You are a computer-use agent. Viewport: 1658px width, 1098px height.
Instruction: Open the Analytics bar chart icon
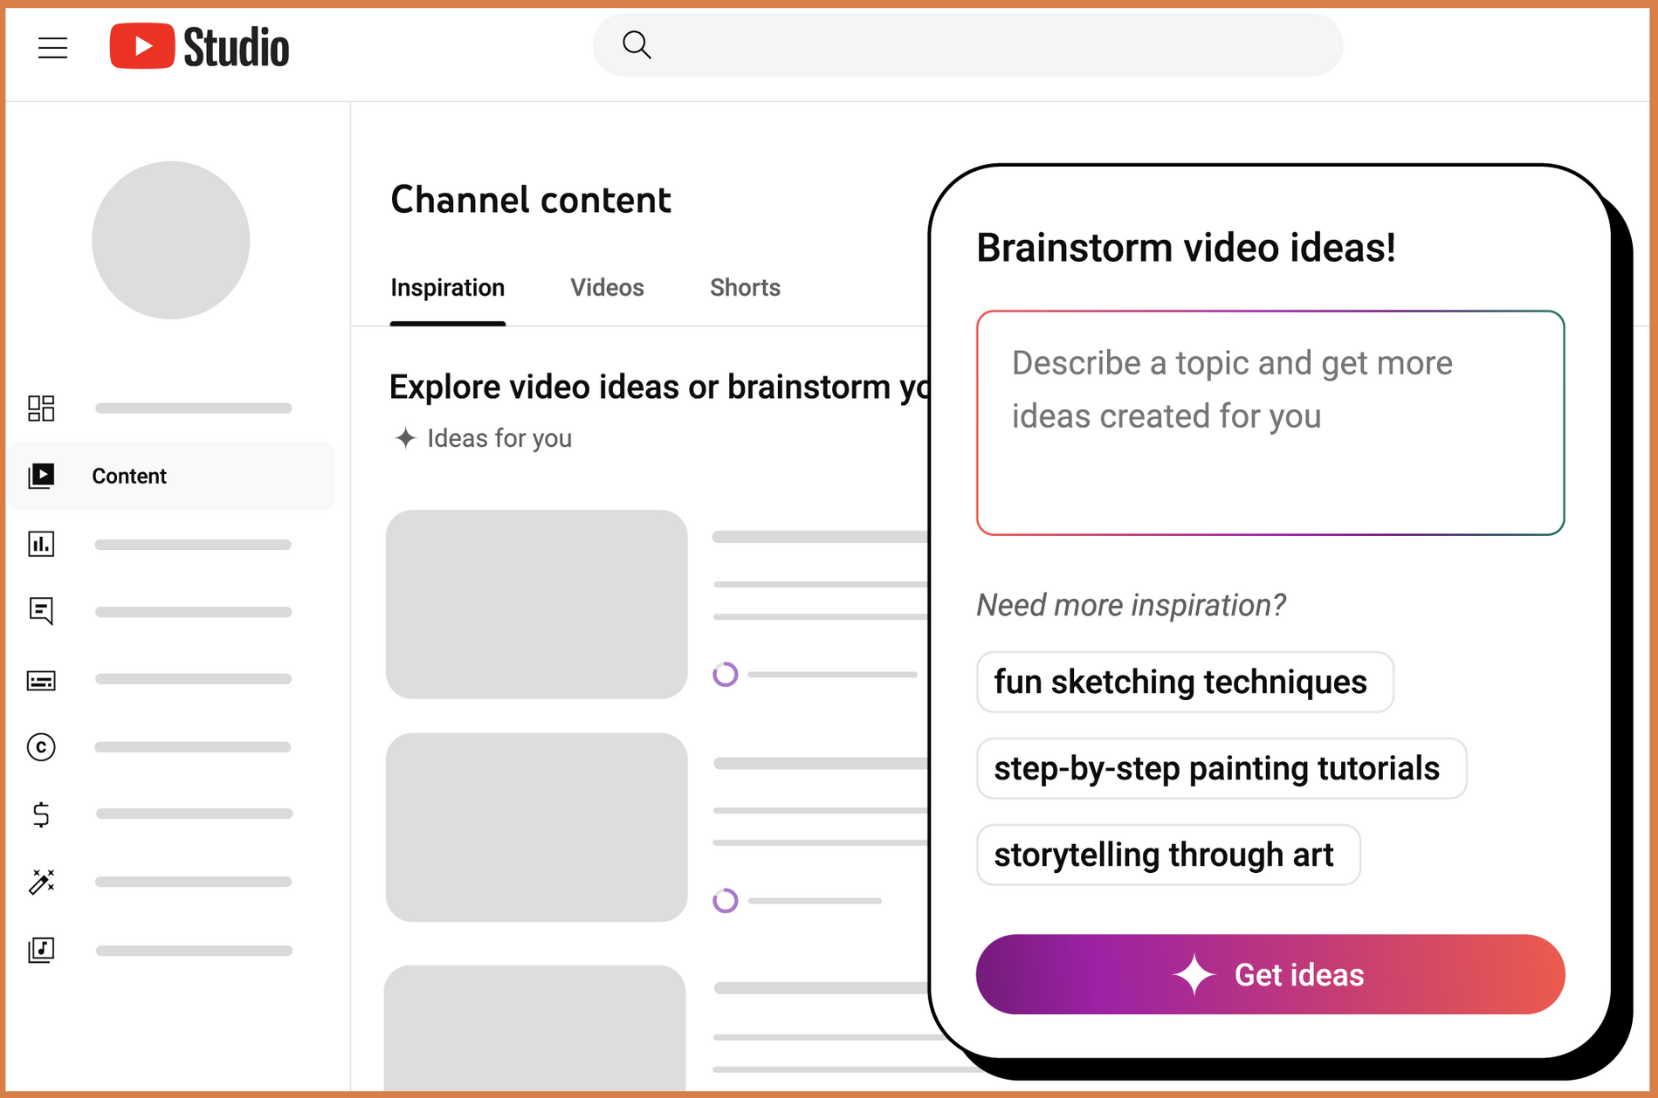pyautogui.click(x=41, y=544)
